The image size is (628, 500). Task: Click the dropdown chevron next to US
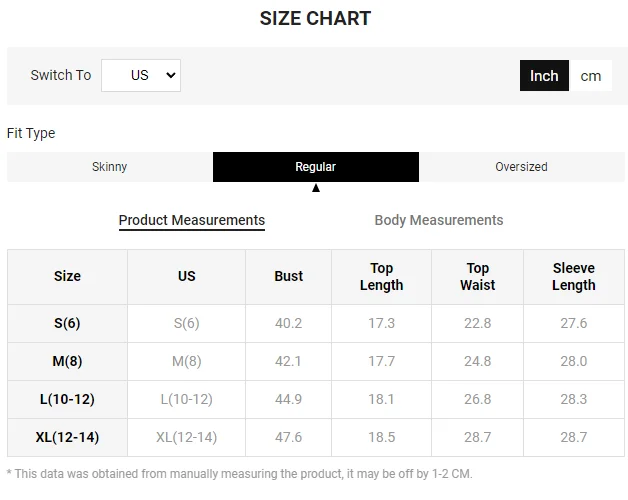[171, 75]
